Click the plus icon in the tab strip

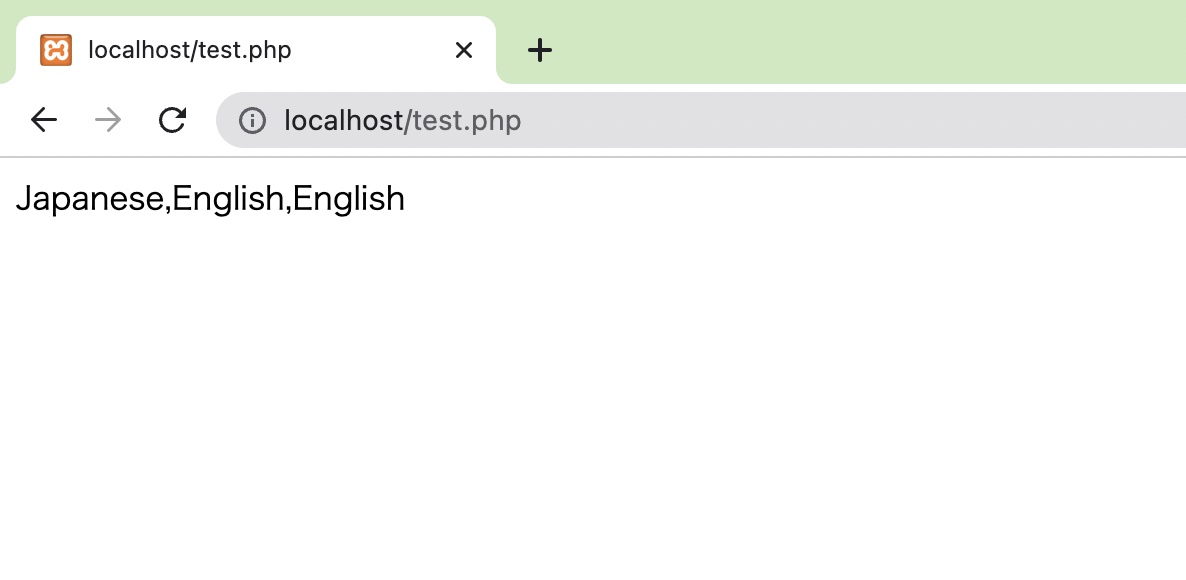pyautogui.click(x=540, y=49)
